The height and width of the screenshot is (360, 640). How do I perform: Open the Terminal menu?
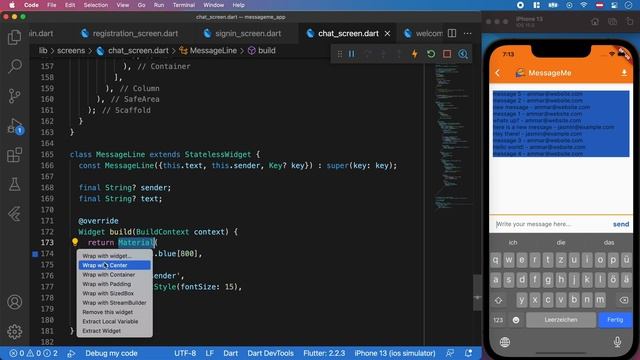(x=183, y=5)
